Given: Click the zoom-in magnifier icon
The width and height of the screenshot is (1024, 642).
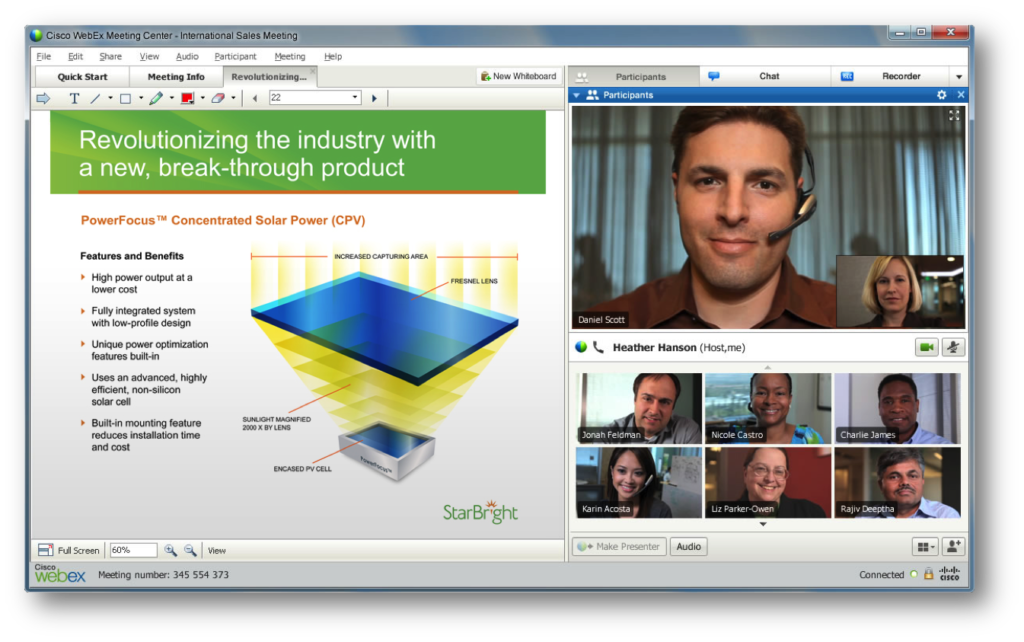Looking at the screenshot, I should (170, 549).
